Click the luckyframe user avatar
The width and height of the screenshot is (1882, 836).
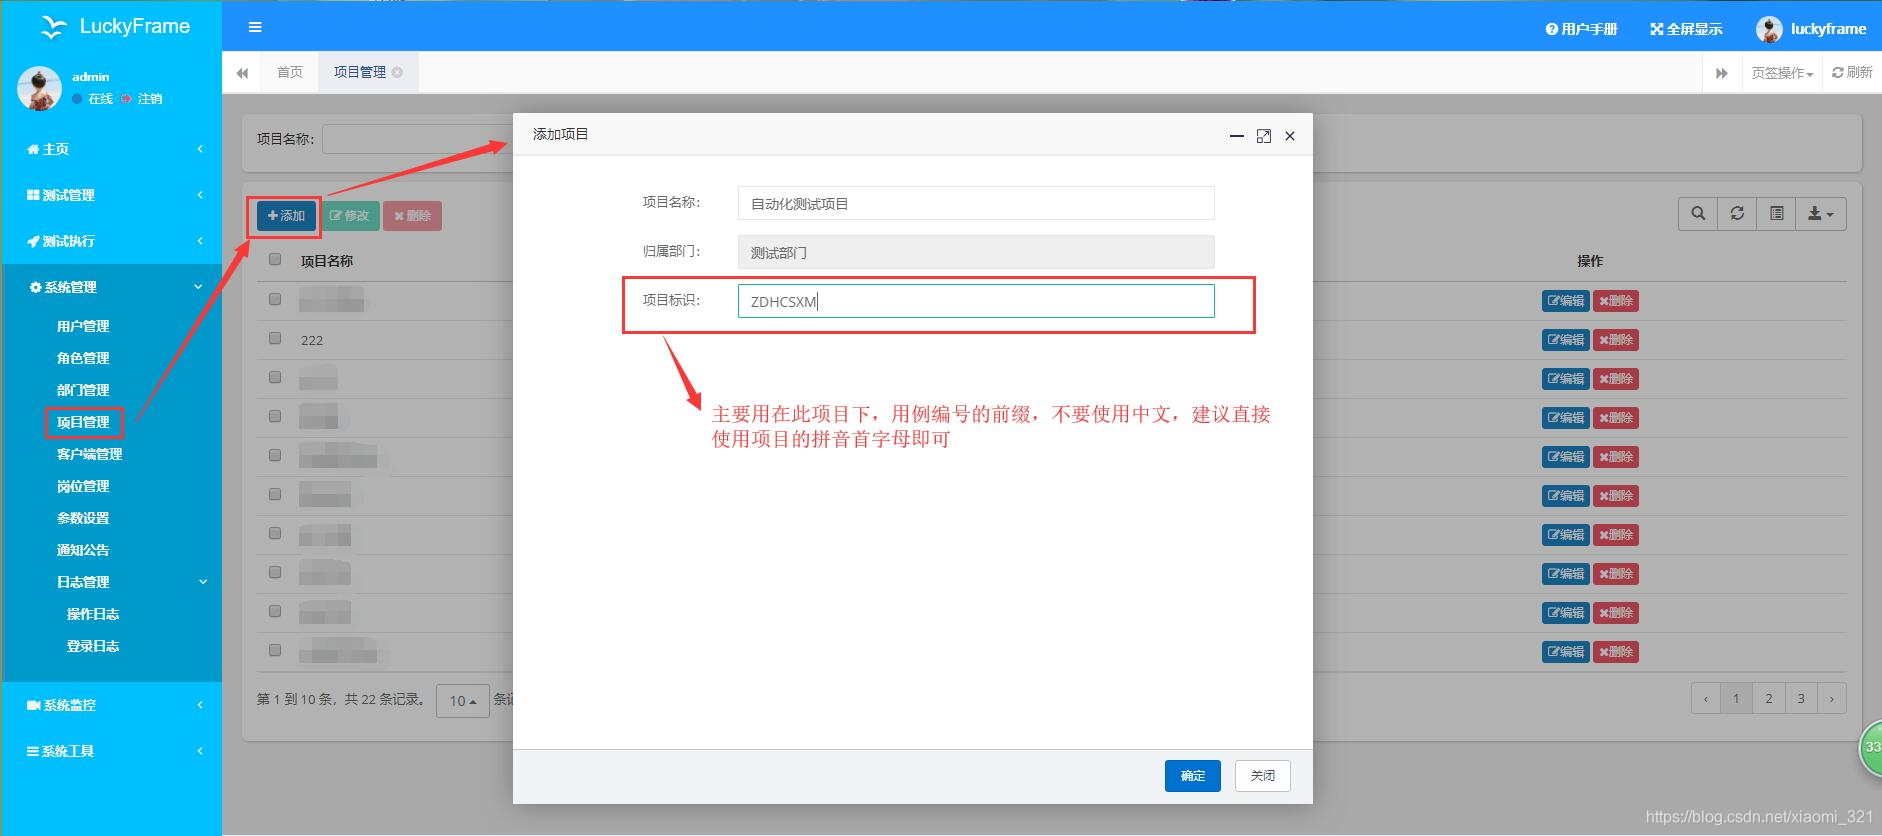1768,29
